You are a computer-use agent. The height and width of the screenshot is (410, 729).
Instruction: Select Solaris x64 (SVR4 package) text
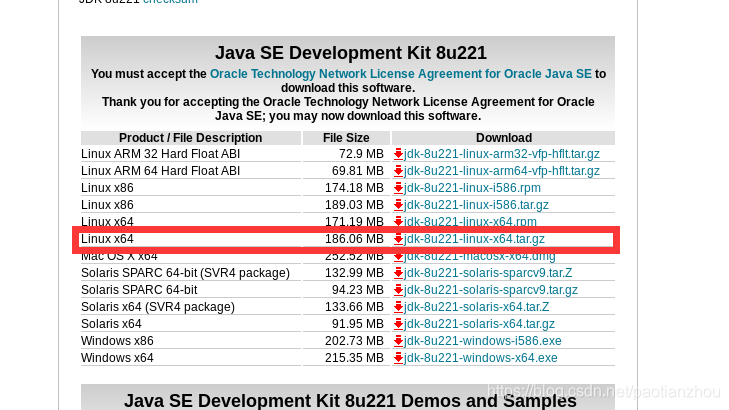pos(158,307)
